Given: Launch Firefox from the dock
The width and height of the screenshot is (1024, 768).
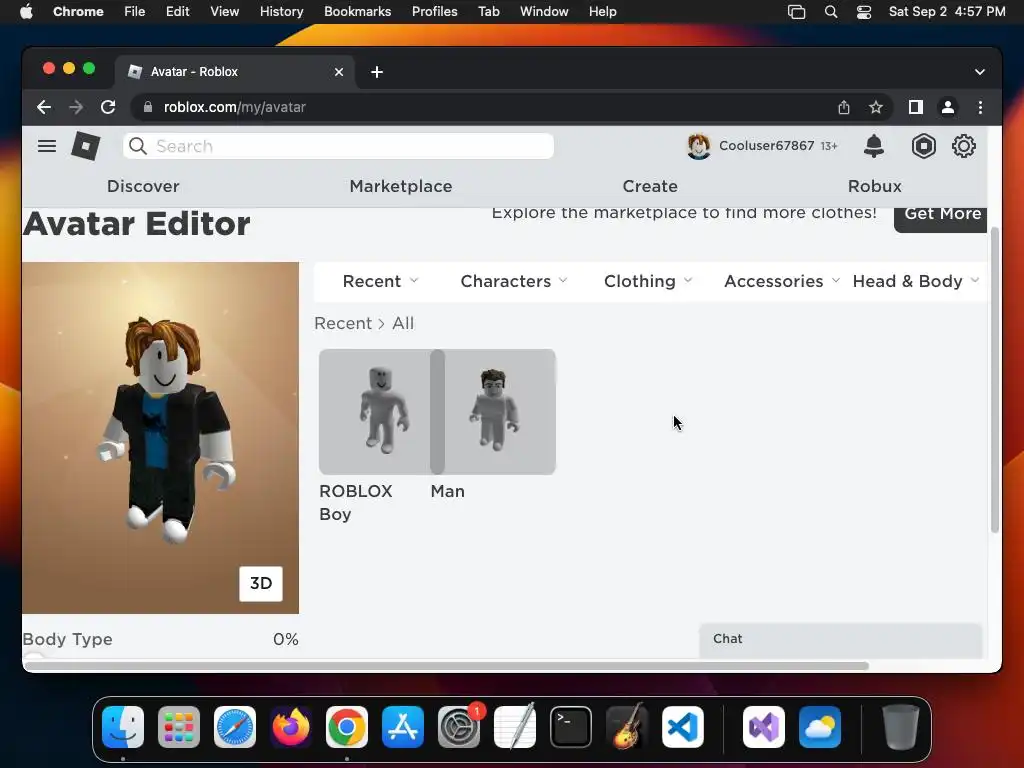Looking at the screenshot, I should [x=291, y=727].
